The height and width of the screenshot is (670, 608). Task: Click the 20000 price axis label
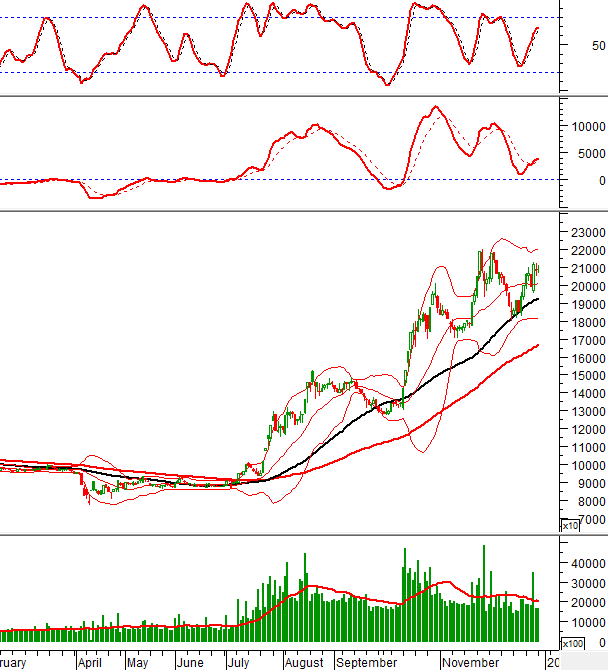585,287
